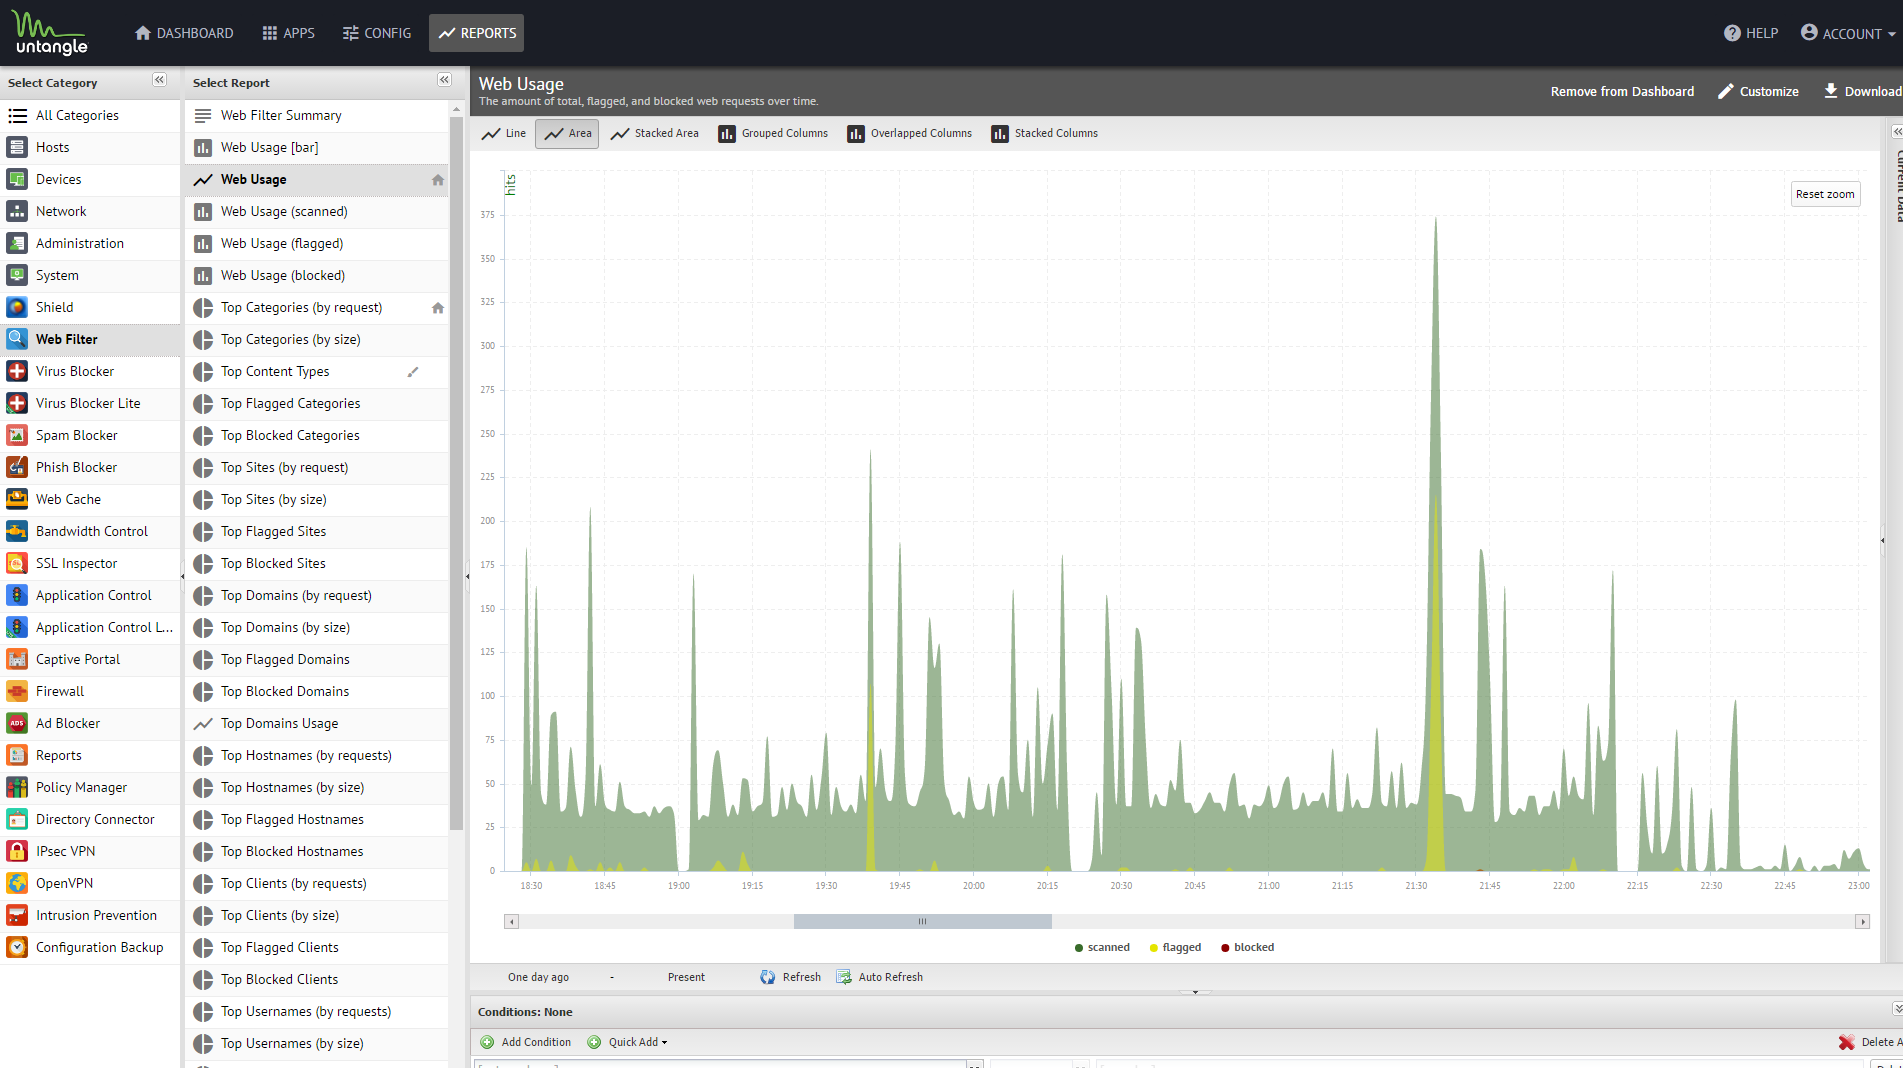Image resolution: width=1903 pixels, height=1068 pixels.
Task: Select the SSL Inspector category
Action: (90, 563)
